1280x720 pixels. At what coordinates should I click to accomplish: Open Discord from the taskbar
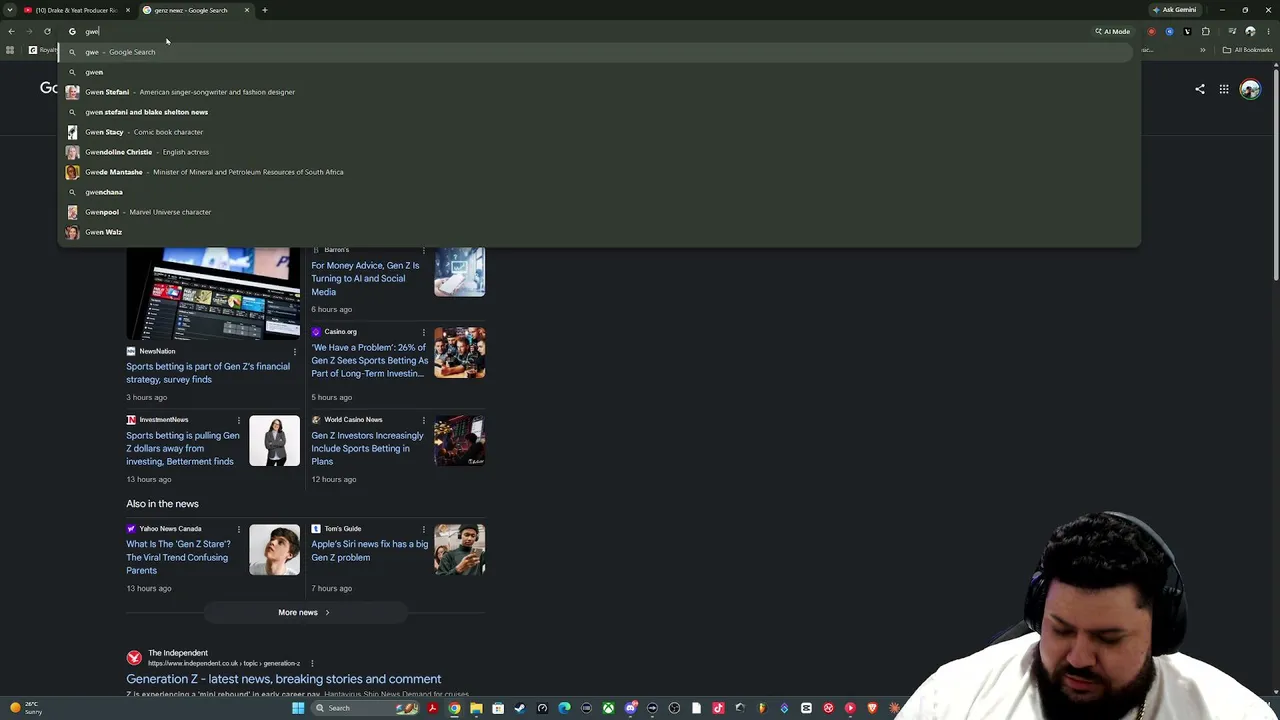[x=630, y=708]
